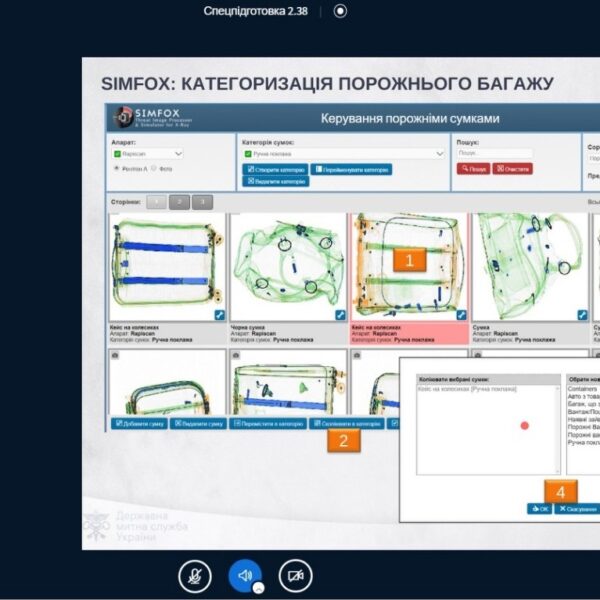Unmute the microphone in the call controls
This screenshot has width=600, height=600.
coord(195,576)
